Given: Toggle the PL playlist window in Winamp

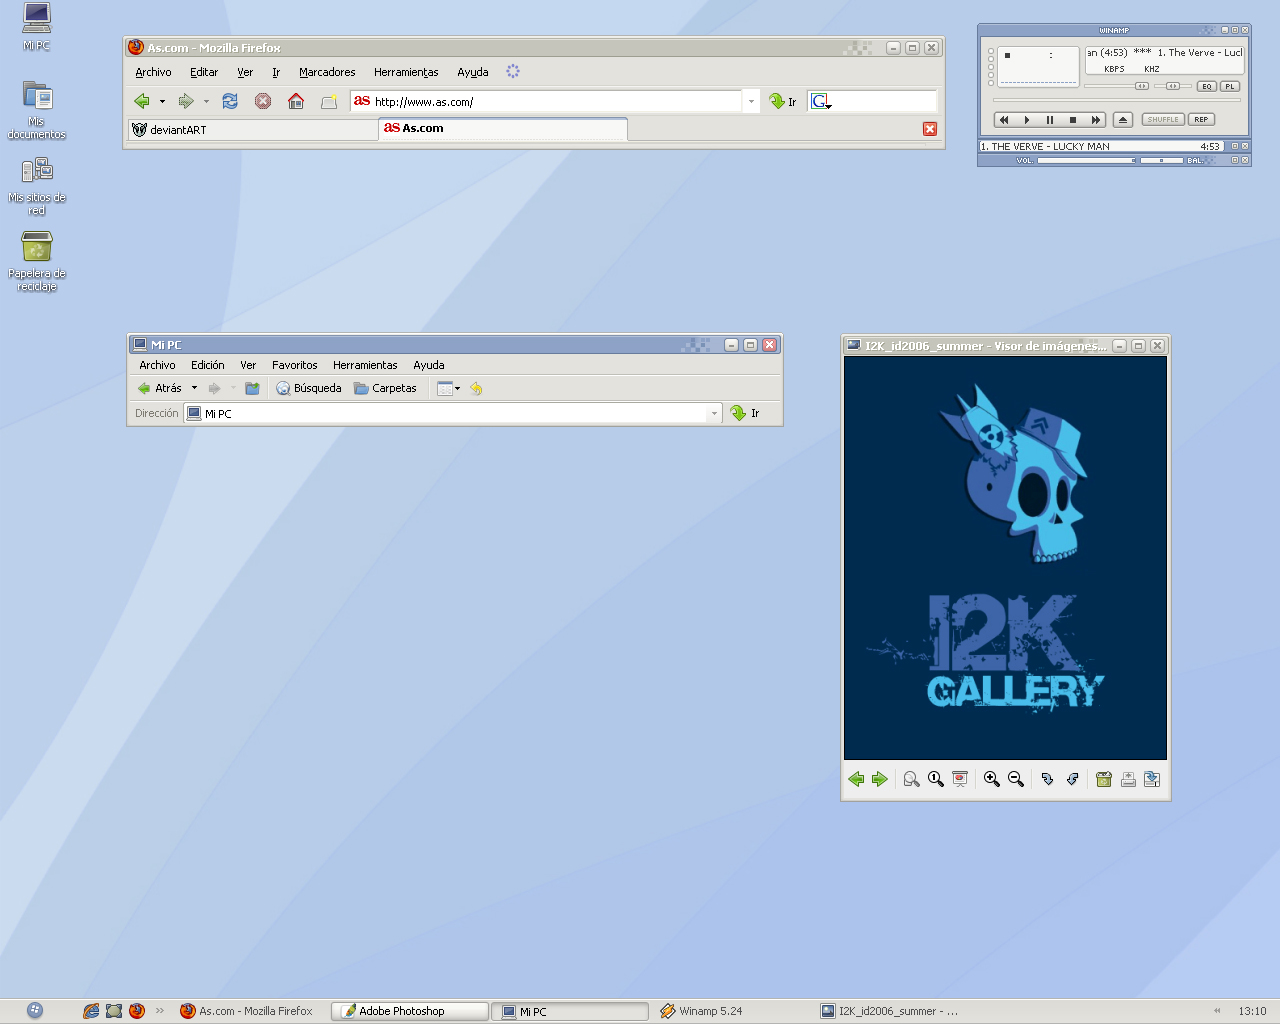Looking at the screenshot, I should coord(1230,86).
